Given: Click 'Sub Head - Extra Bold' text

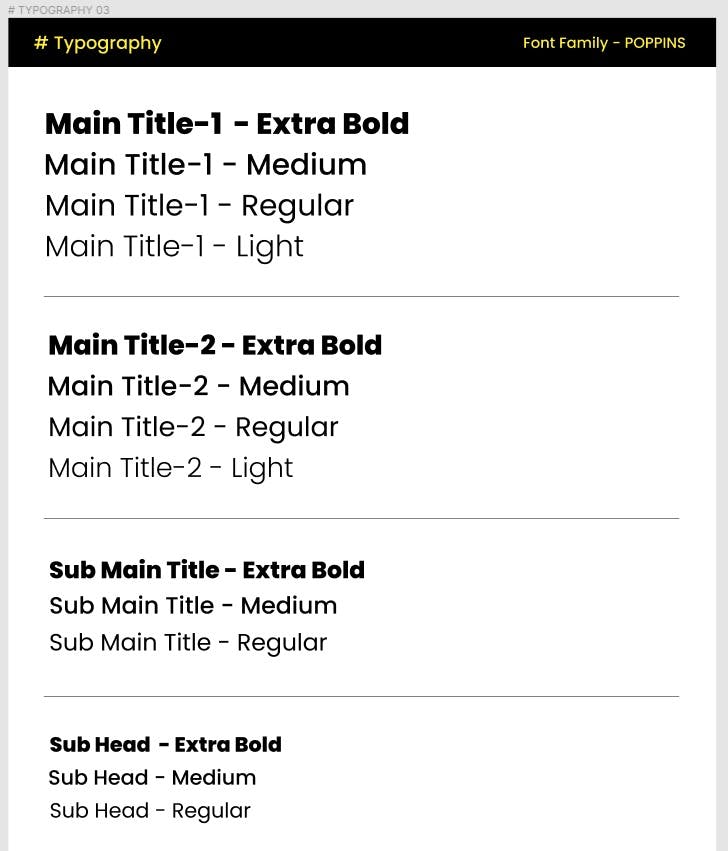Looking at the screenshot, I should 166,745.
